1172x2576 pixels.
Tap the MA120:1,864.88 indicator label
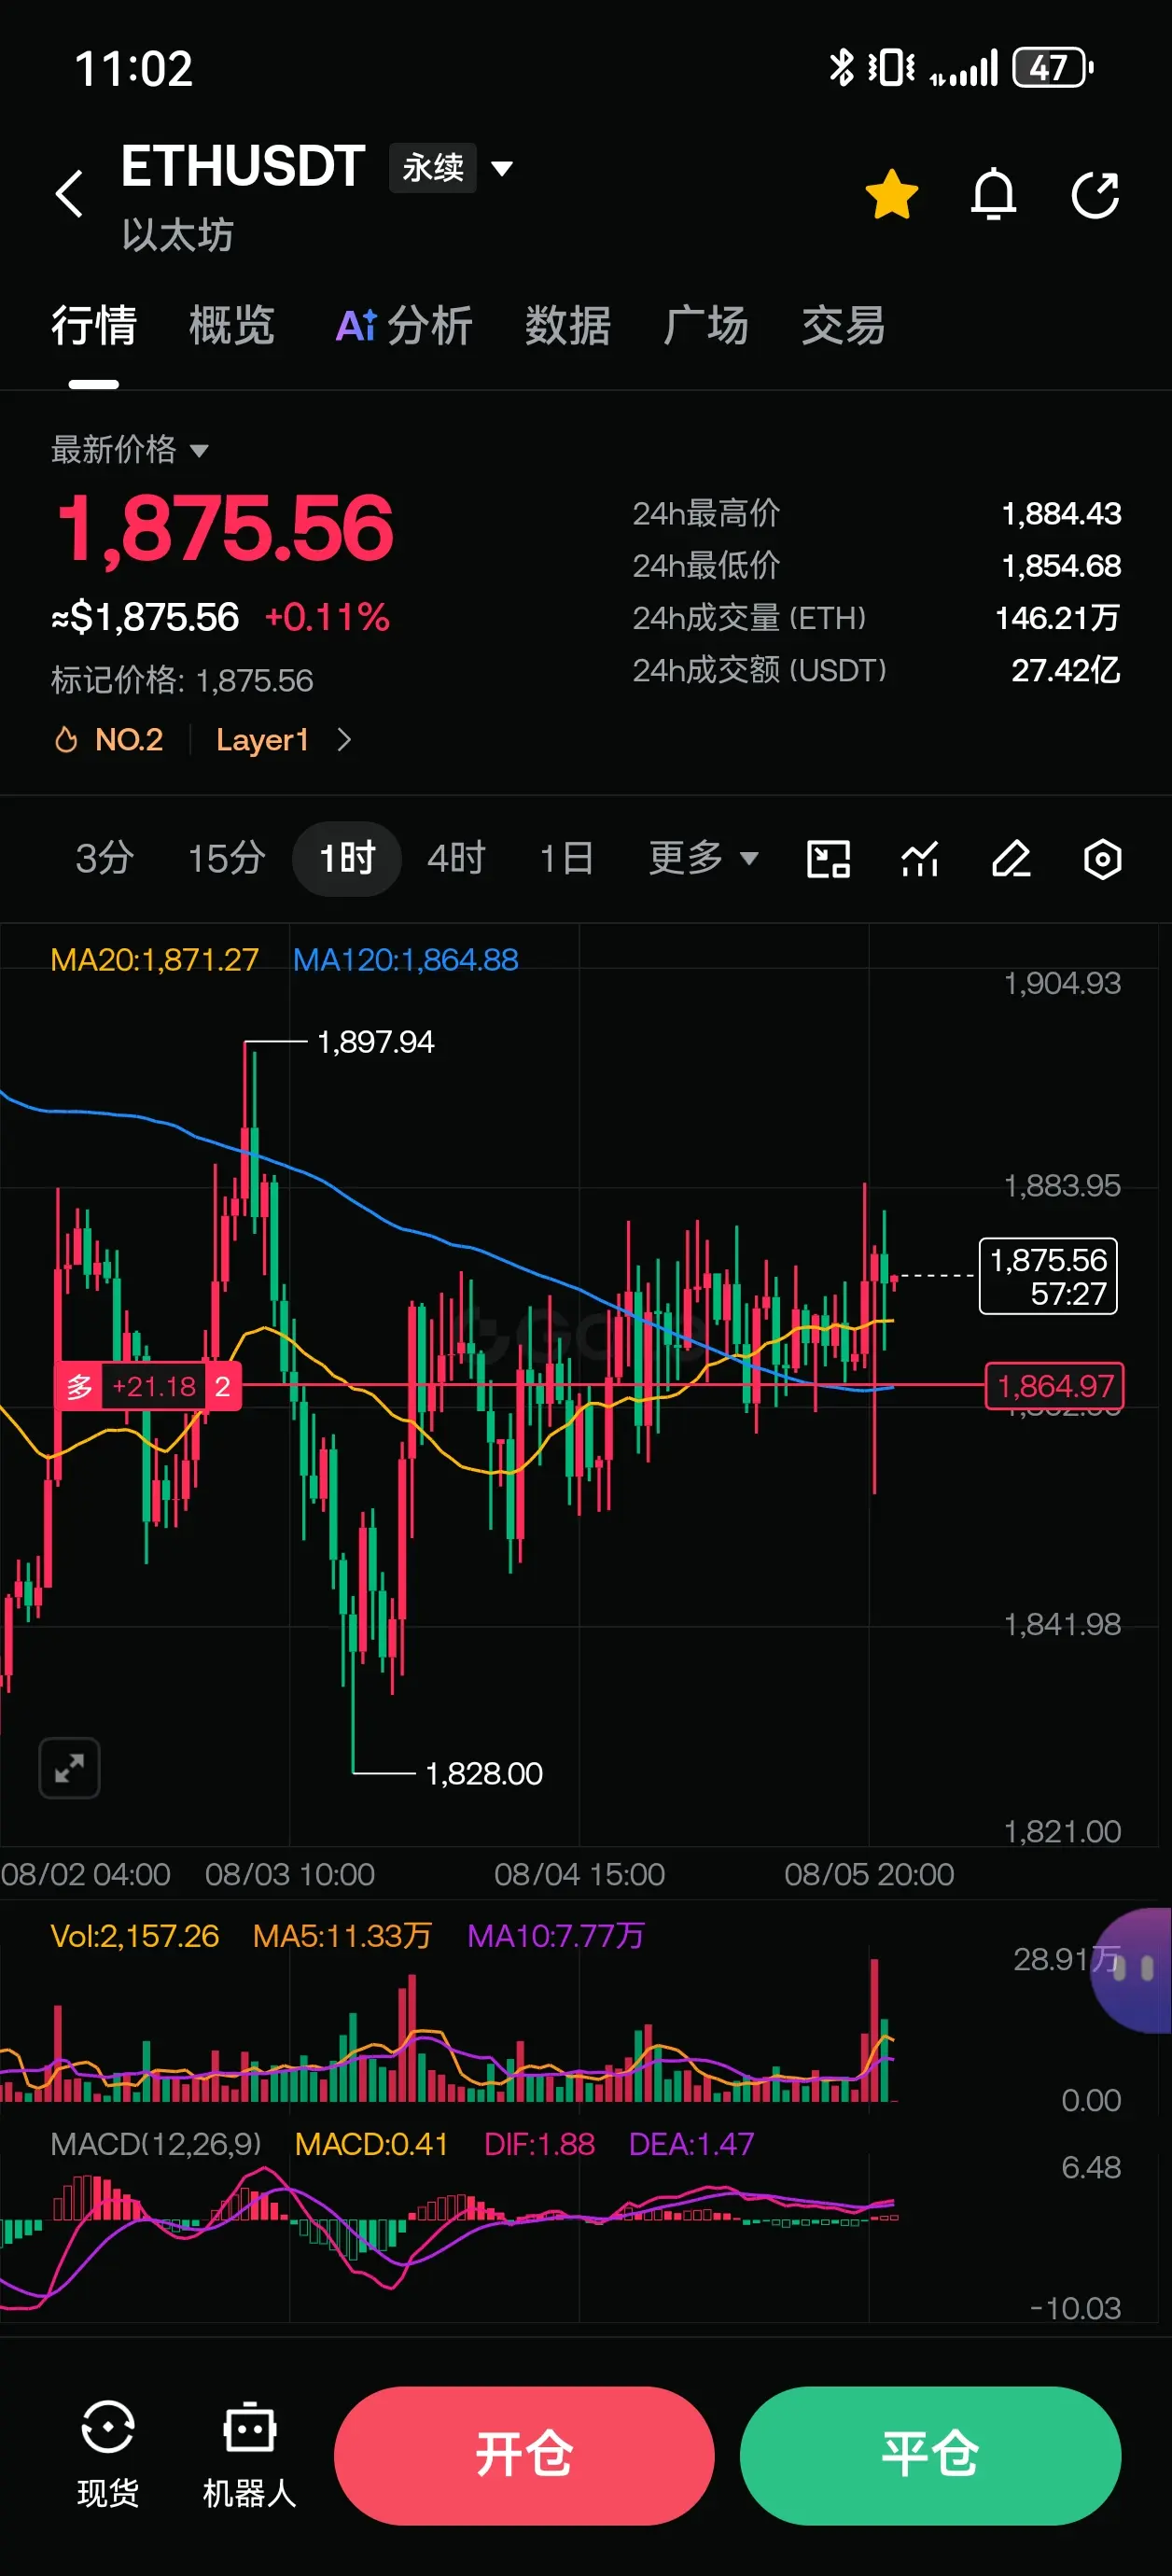[405, 960]
